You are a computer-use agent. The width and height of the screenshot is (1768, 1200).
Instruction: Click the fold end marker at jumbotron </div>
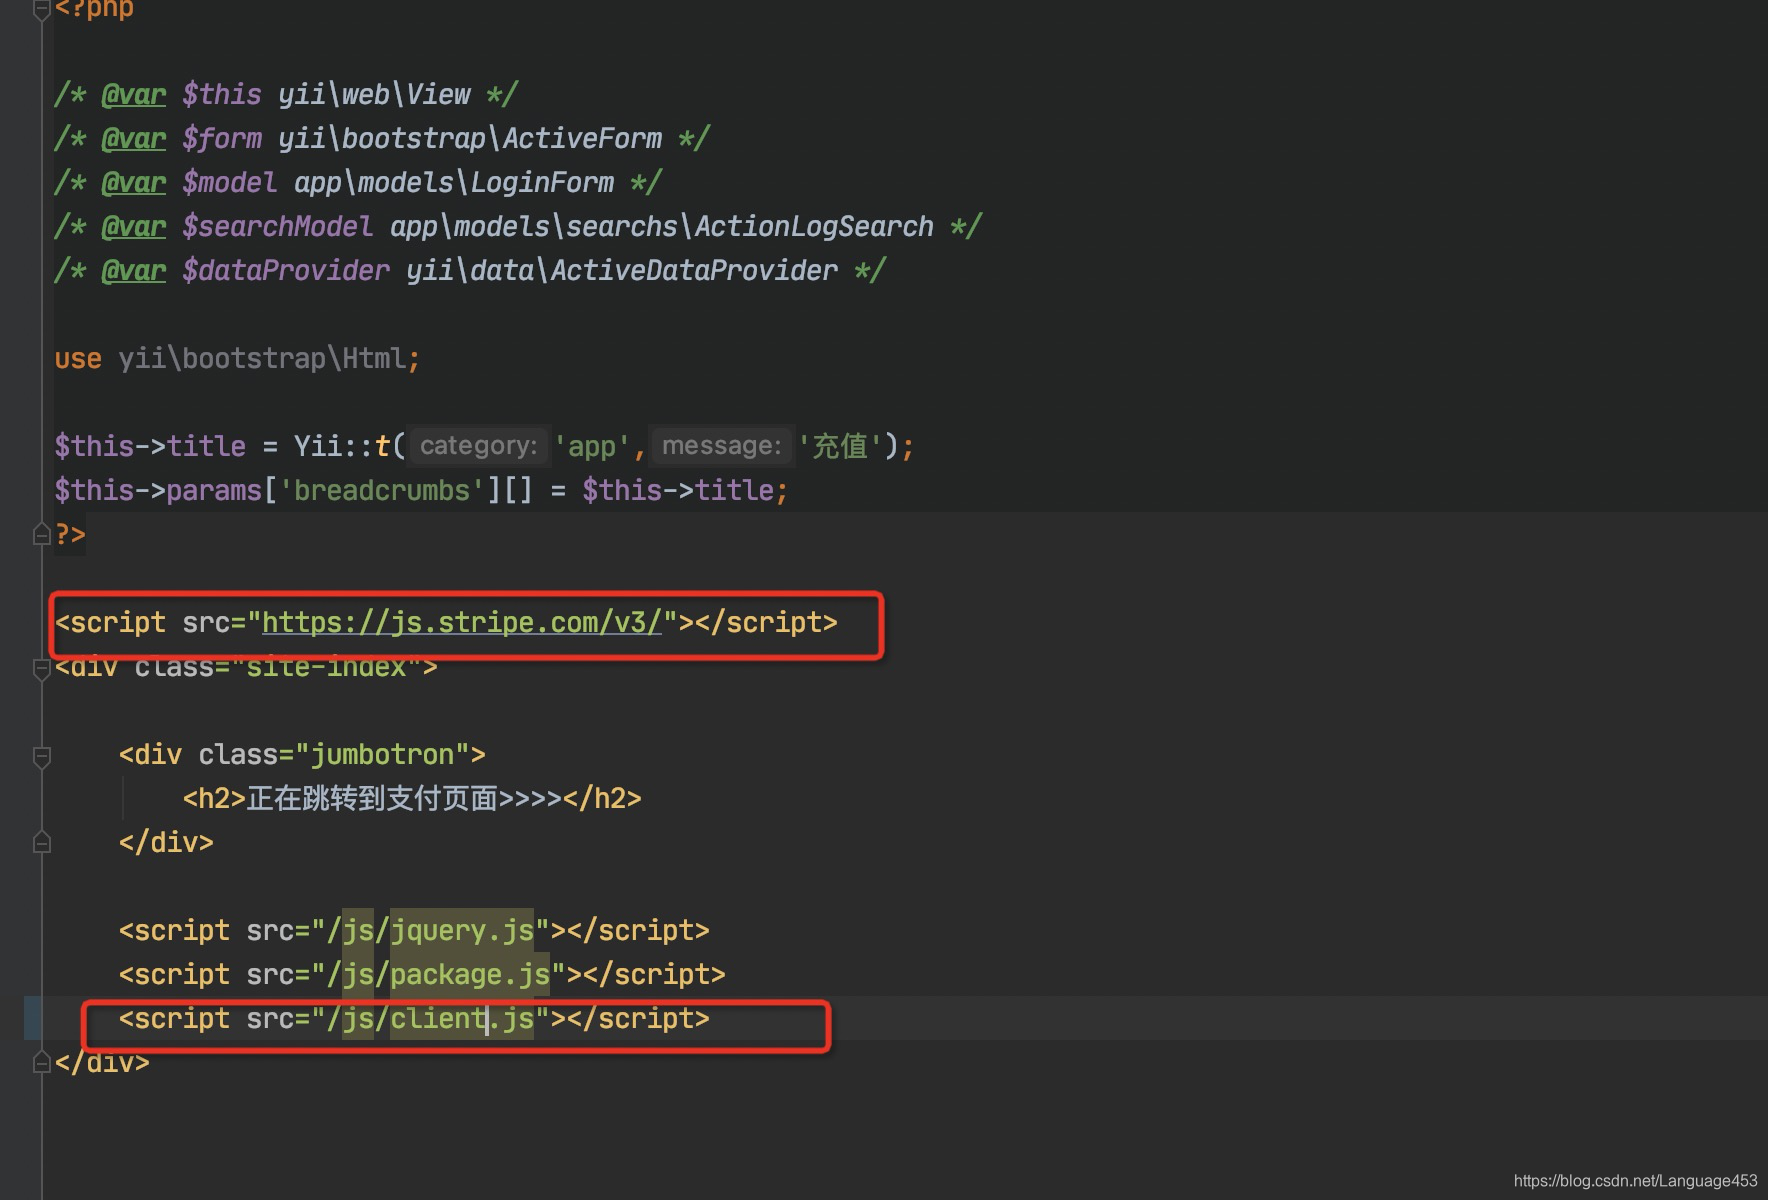click(x=42, y=842)
